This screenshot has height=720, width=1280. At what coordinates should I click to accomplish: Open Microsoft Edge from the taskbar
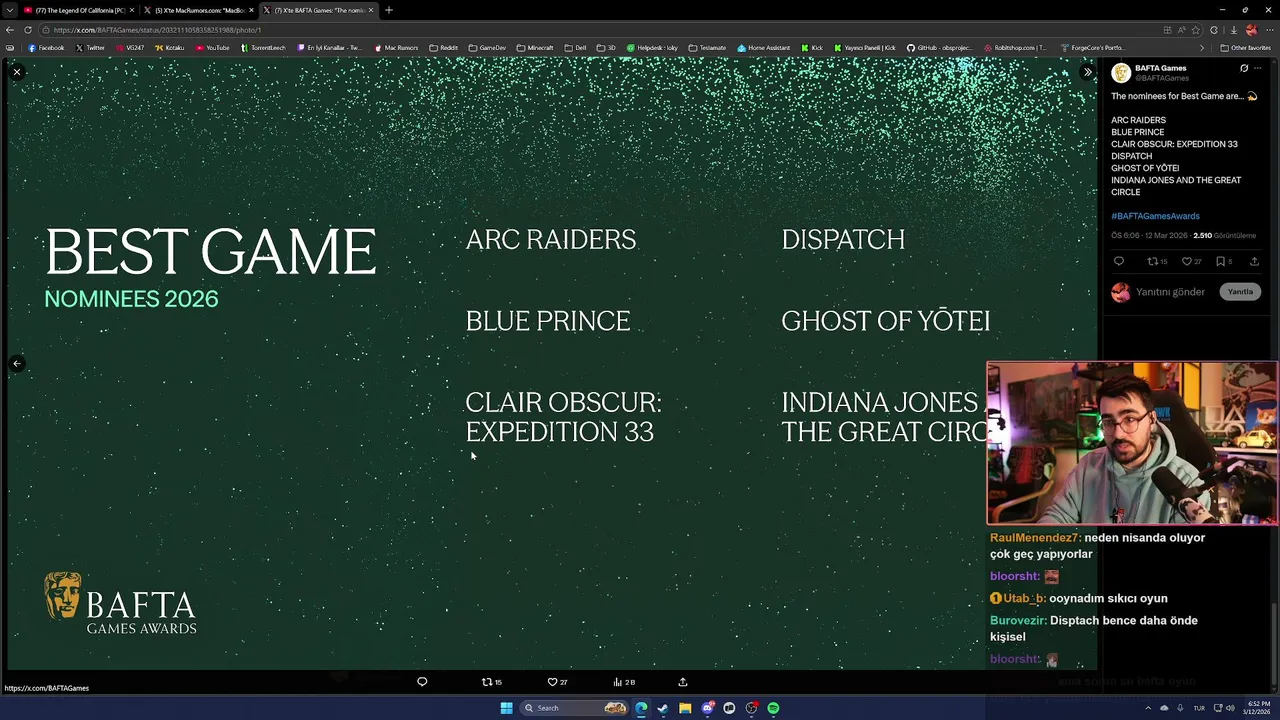[x=641, y=708]
